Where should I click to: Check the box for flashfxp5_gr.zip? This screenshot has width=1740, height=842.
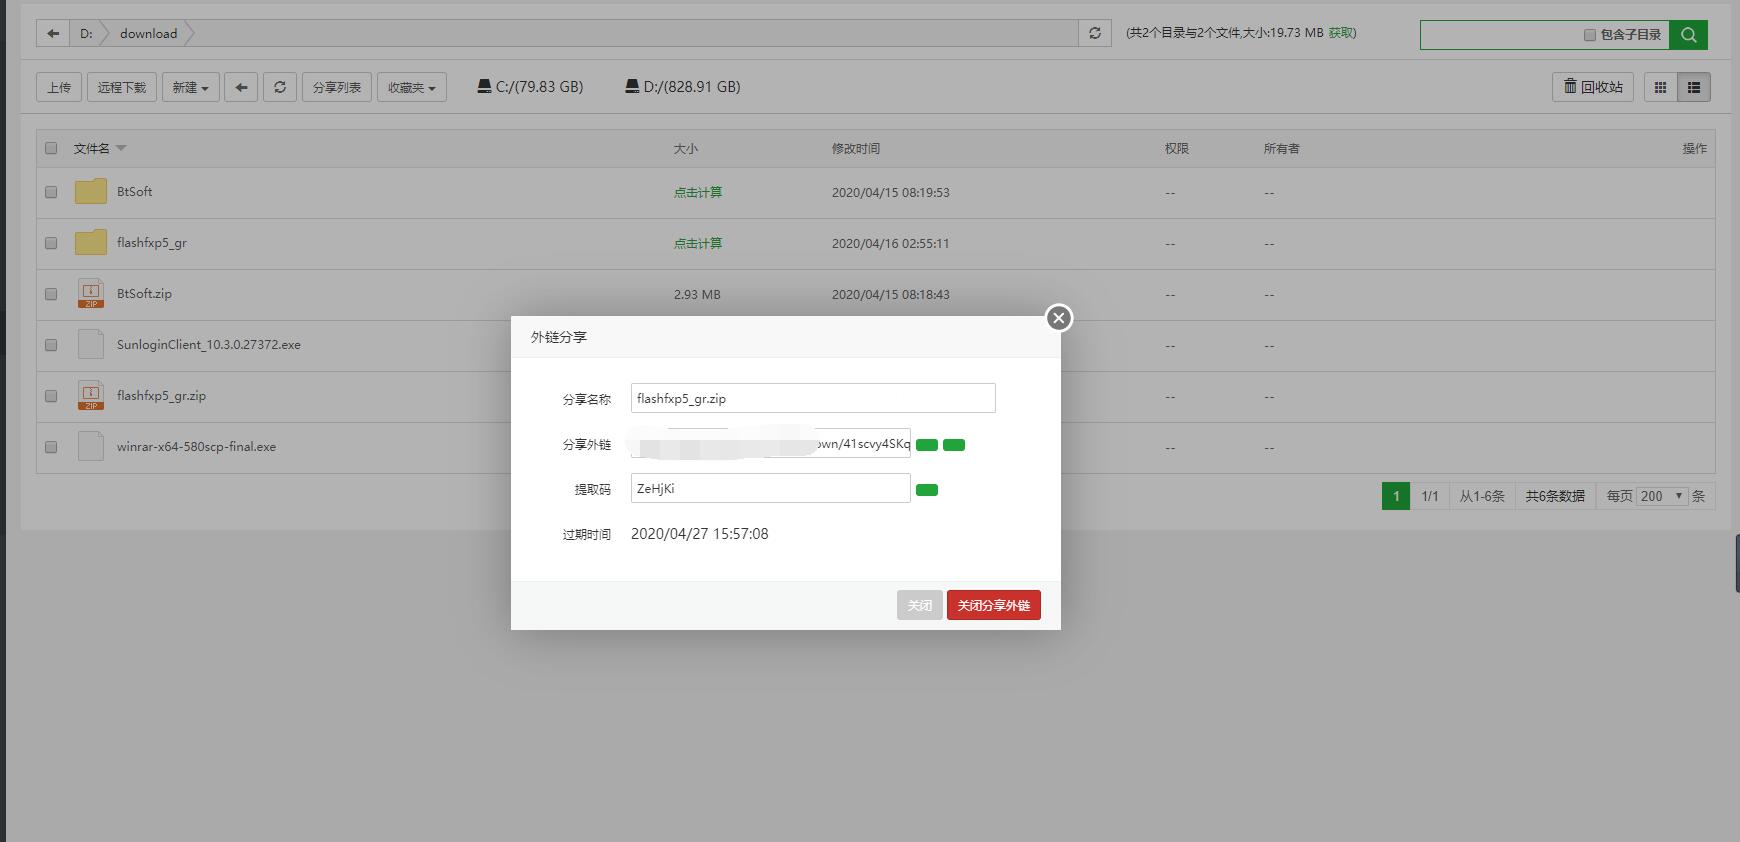(51, 396)
